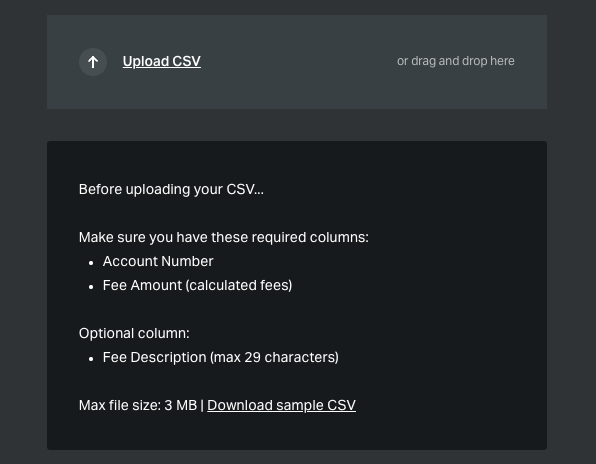Viewport: 596px width, 464px height.
Task: Click the word CSV in Upload link
Action: [186, 61]
